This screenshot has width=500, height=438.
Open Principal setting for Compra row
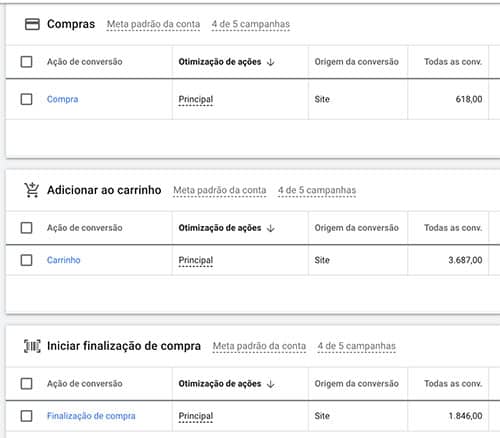pos(196,99)
